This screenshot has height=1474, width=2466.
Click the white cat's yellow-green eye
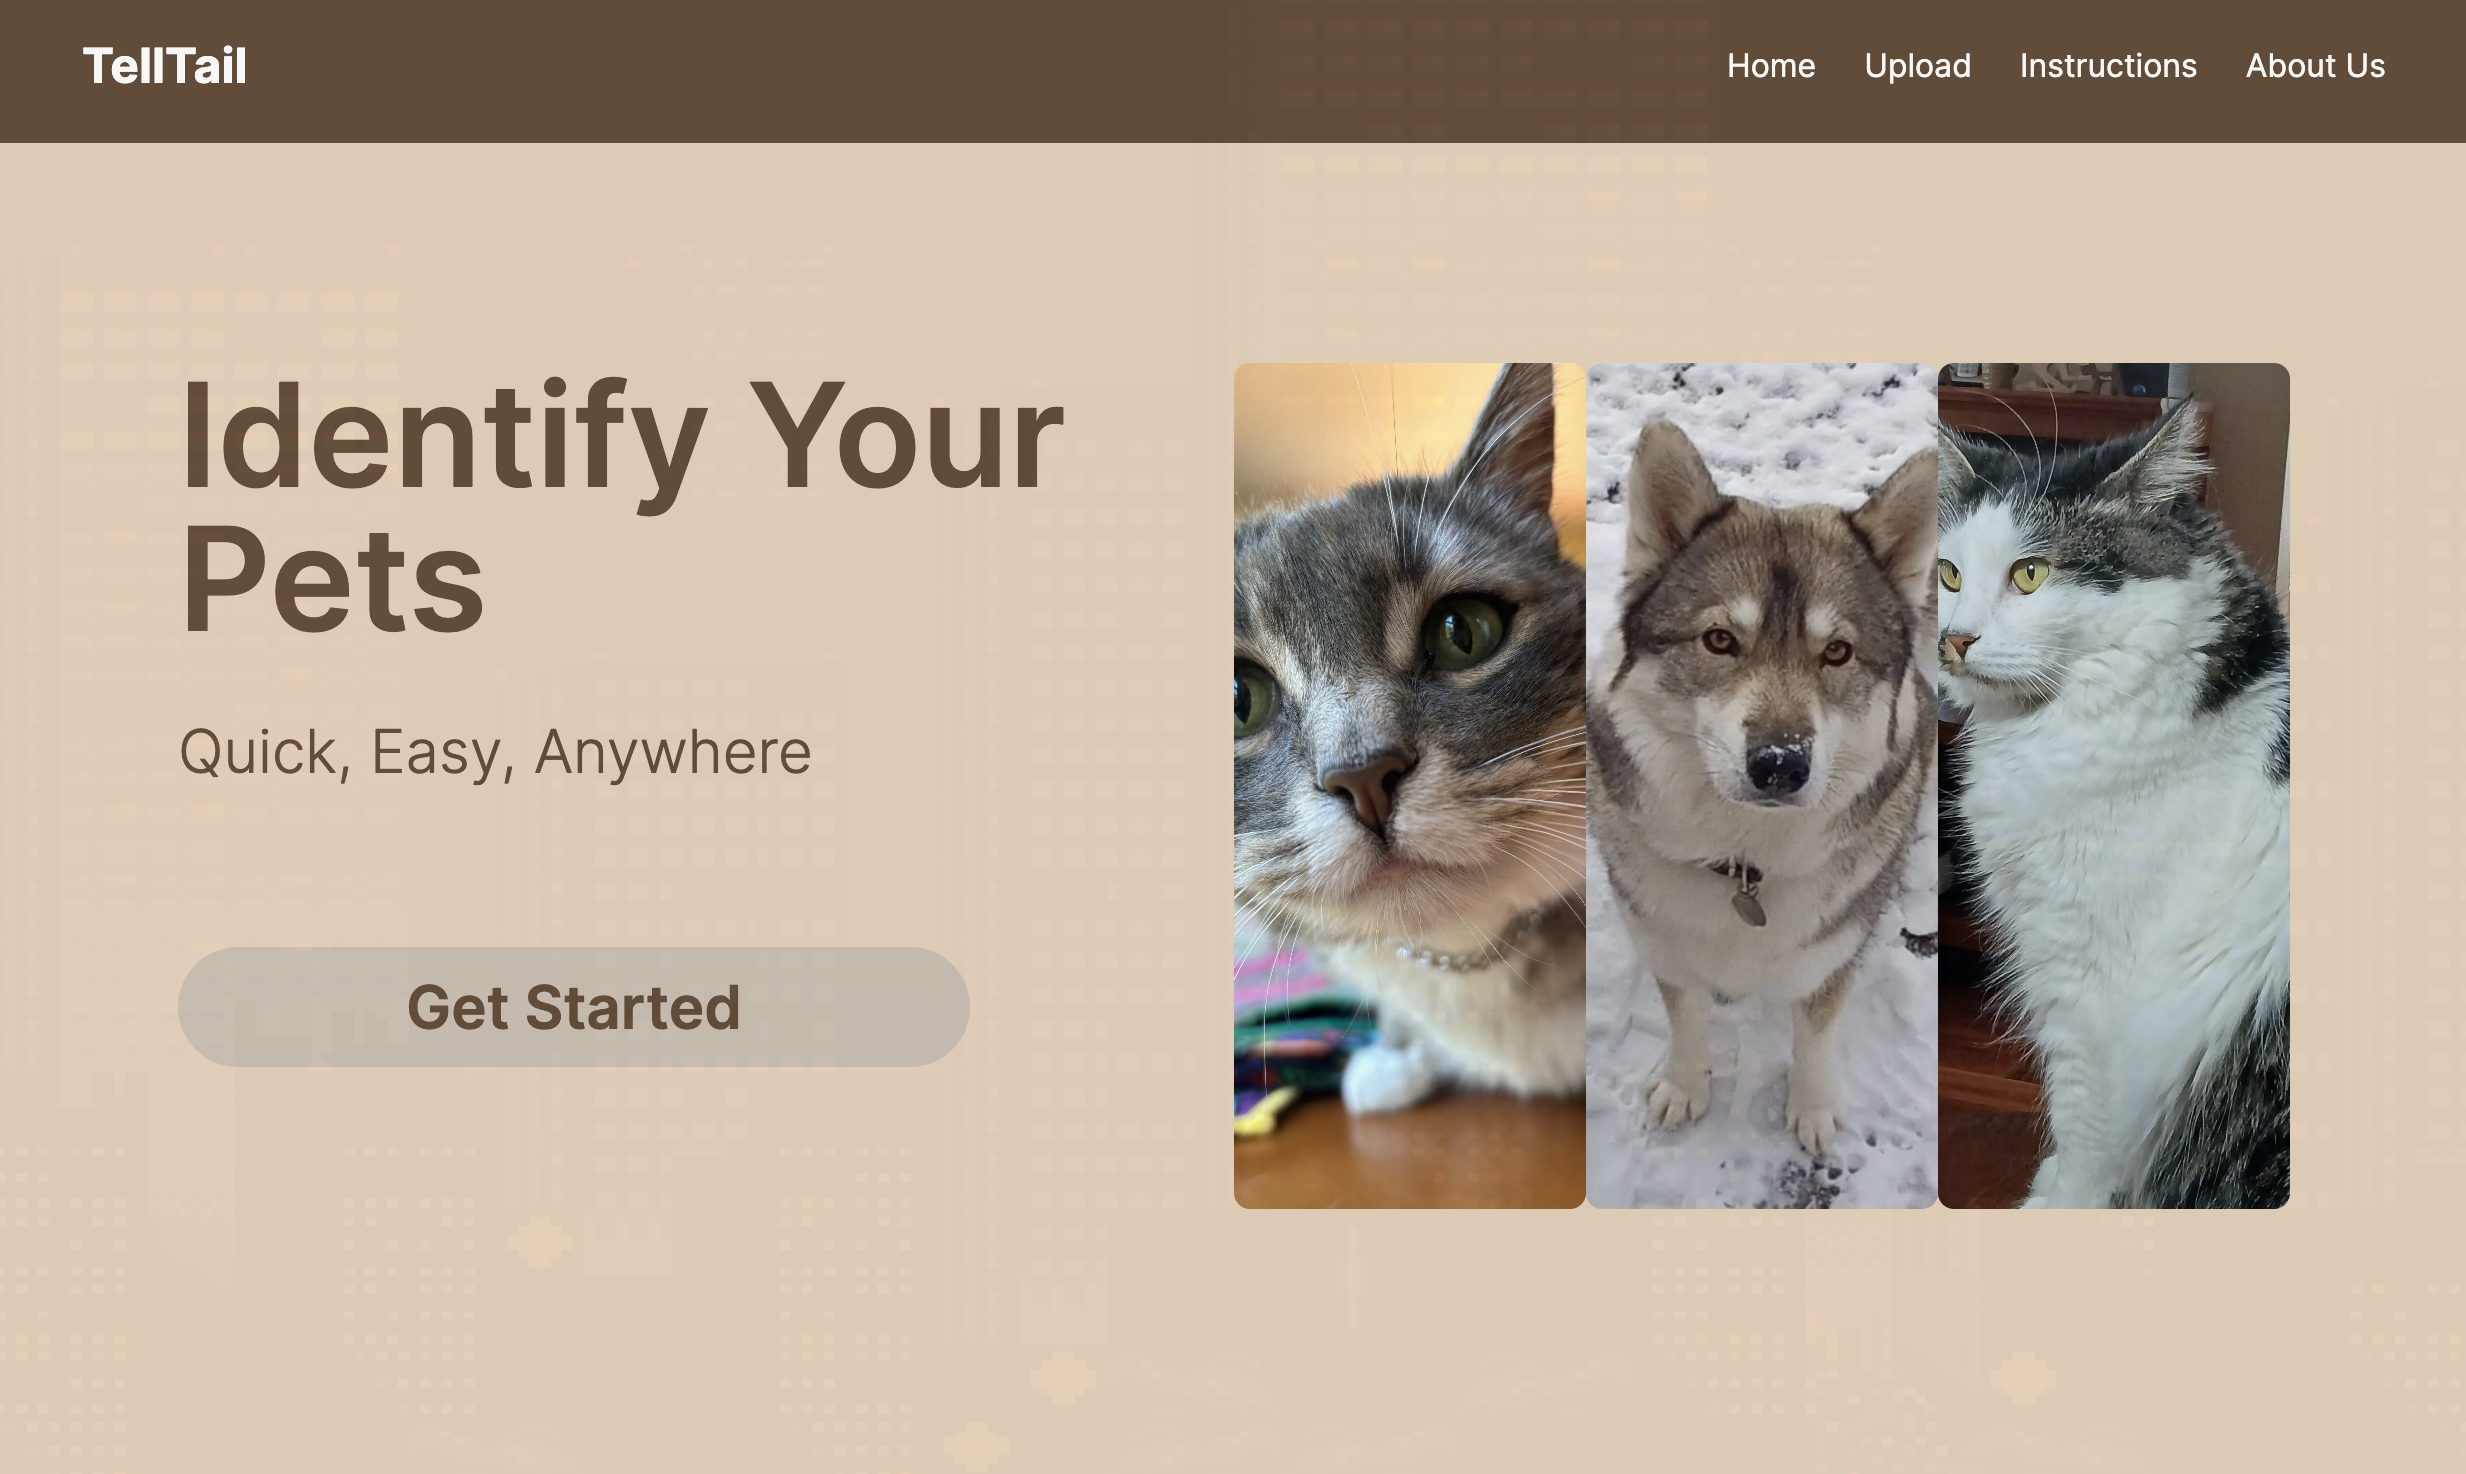pos(2030,576)
